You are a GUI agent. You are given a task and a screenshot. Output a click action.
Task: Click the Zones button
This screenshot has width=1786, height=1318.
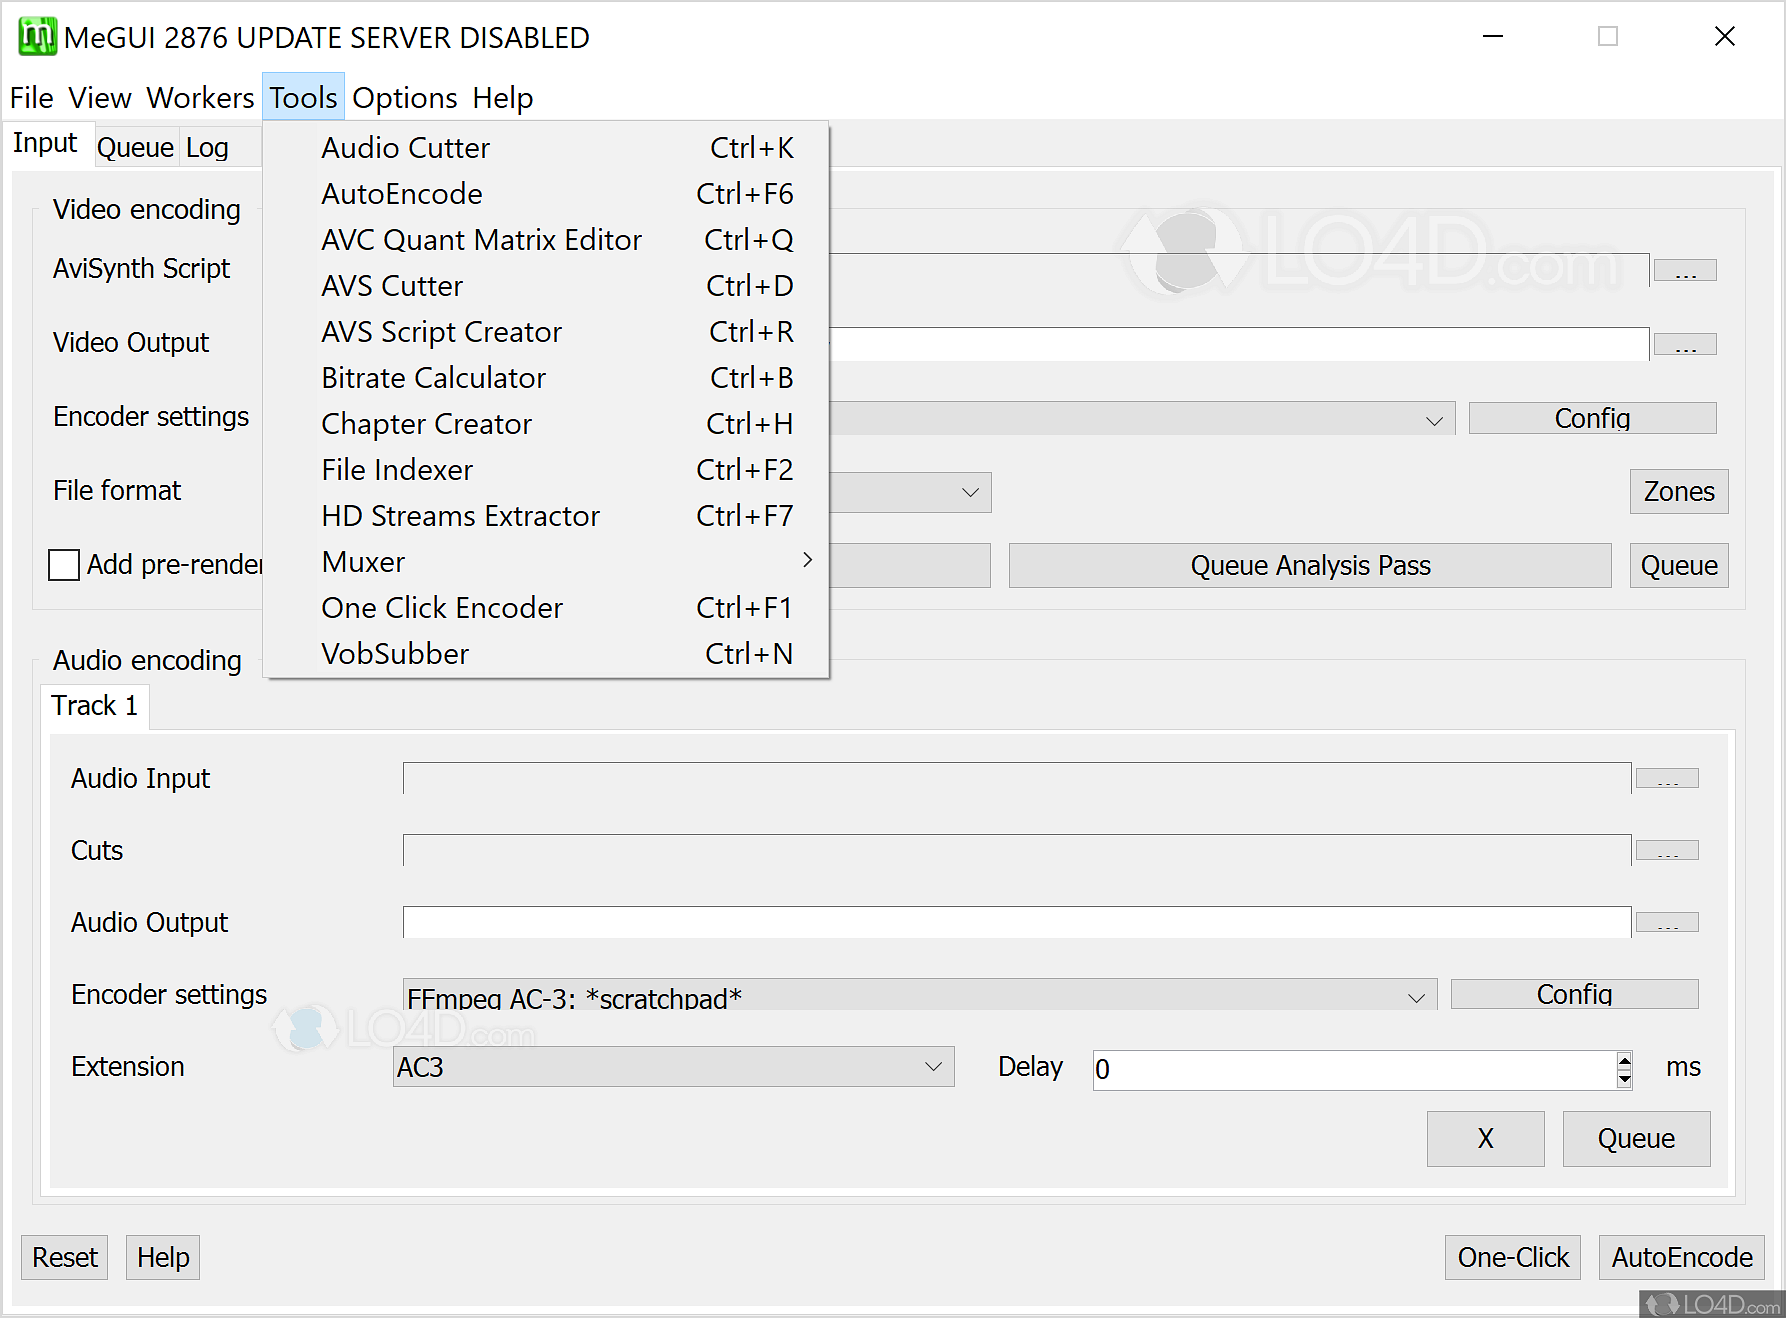click(x=1678, y=491)
